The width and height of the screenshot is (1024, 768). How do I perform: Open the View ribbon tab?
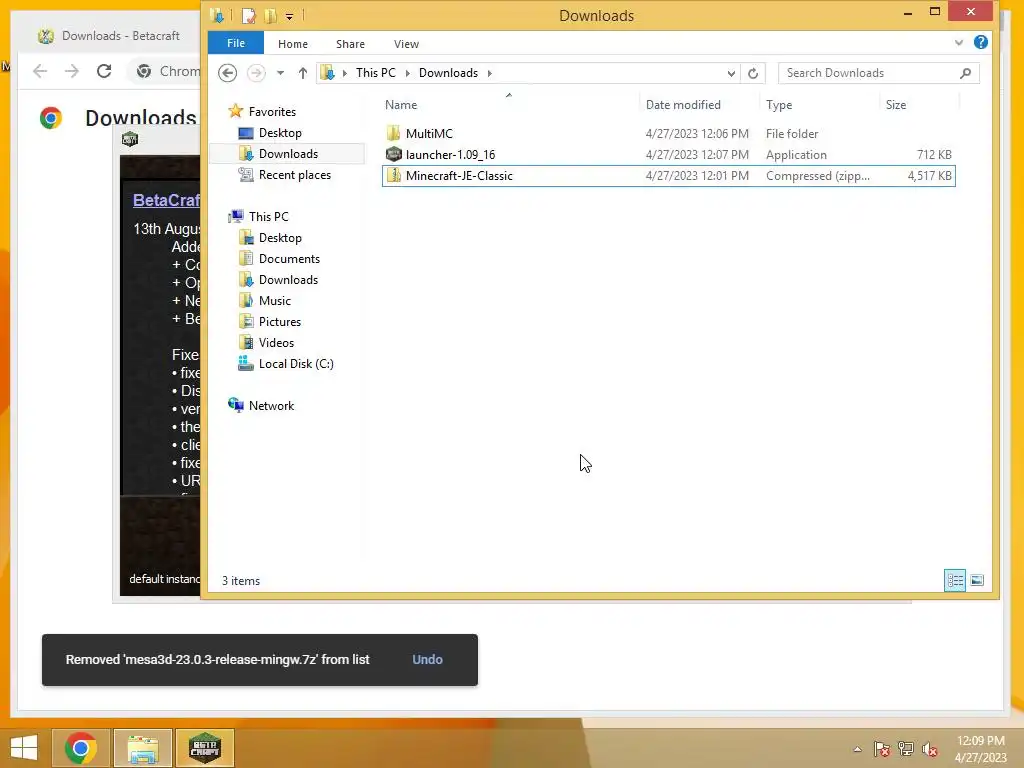coord(406,44)
